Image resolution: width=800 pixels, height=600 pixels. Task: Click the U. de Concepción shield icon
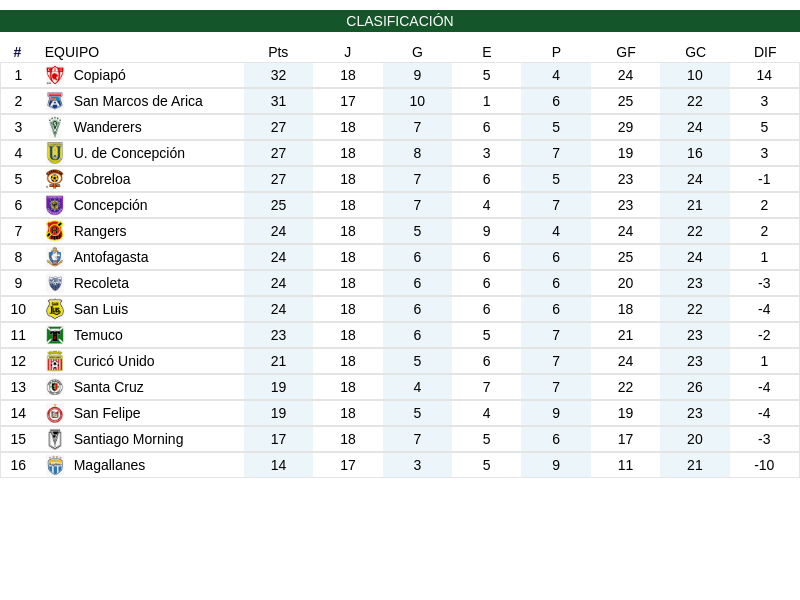55,153
